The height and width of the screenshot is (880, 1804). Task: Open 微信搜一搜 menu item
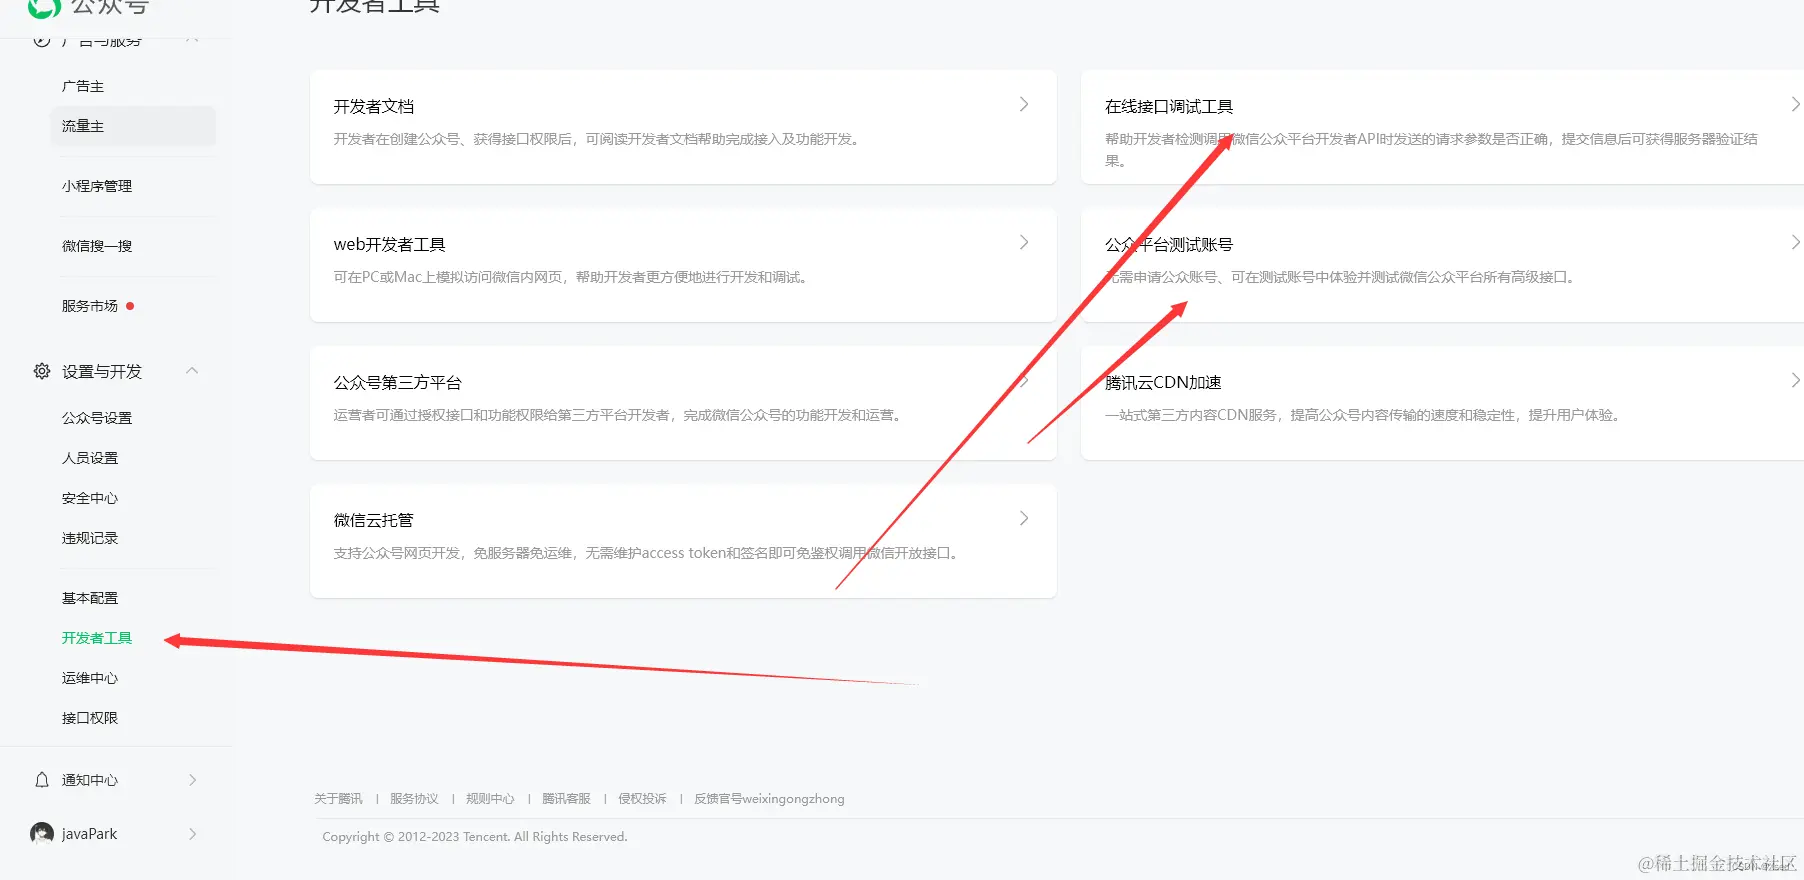[97, 246]
